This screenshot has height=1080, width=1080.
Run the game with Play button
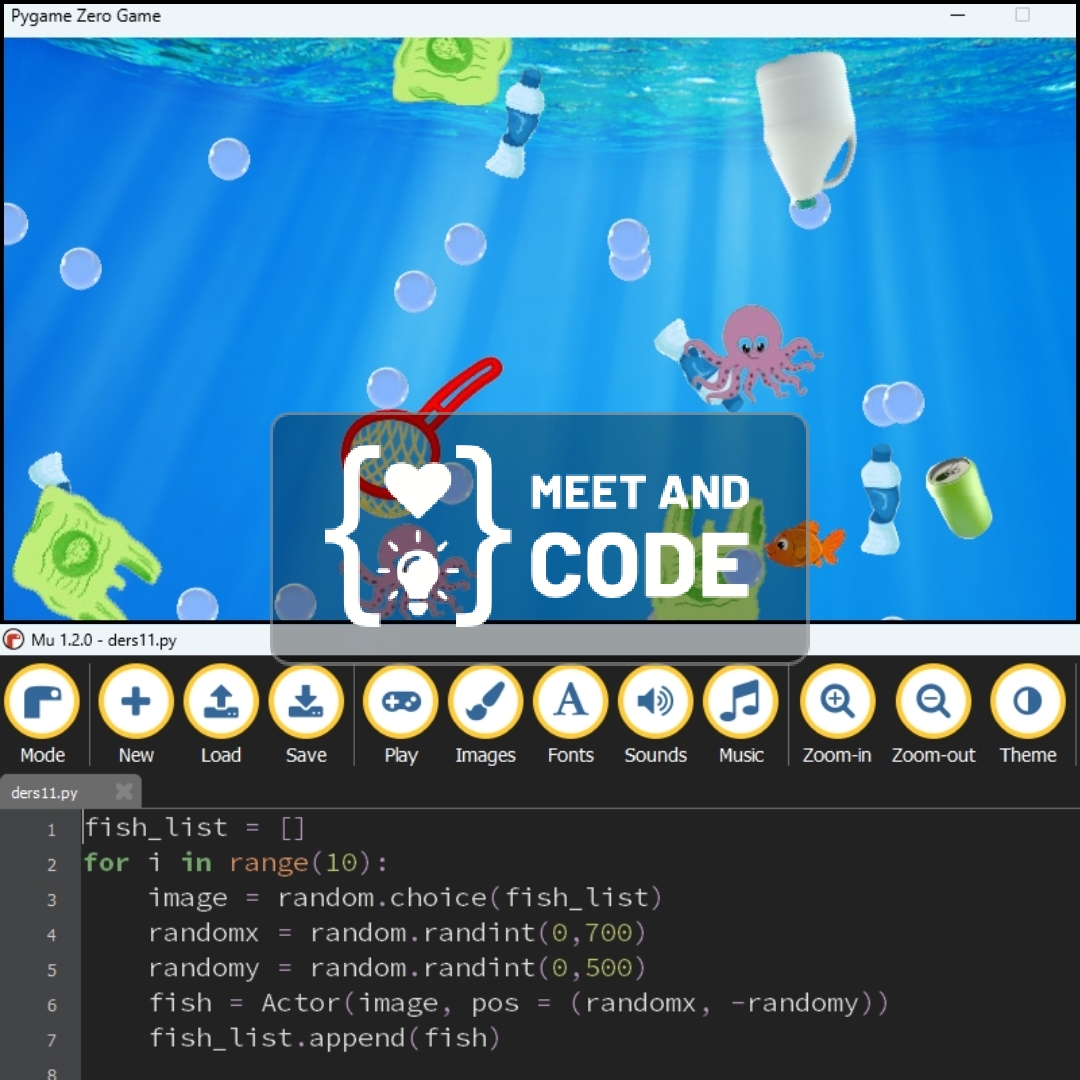pos(401,714)
